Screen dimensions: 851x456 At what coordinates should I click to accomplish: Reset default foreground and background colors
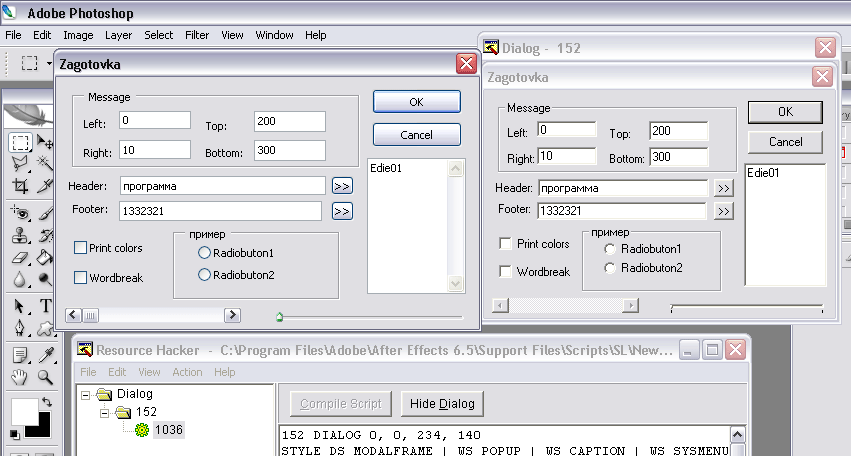click(15, 434)
